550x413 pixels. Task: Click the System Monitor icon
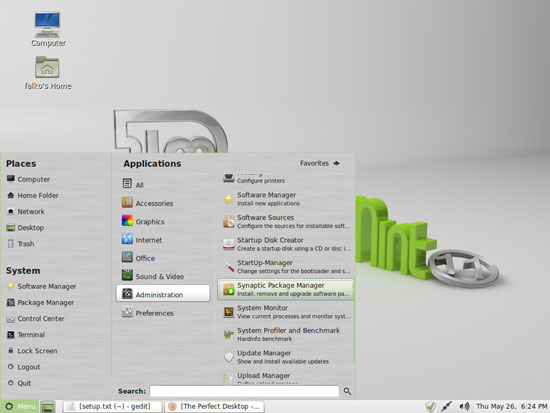229,312
